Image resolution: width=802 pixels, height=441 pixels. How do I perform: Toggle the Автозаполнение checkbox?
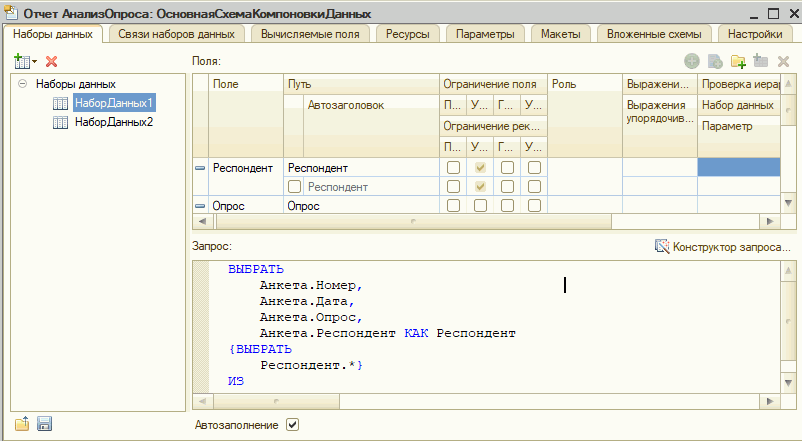pos(293,425)
